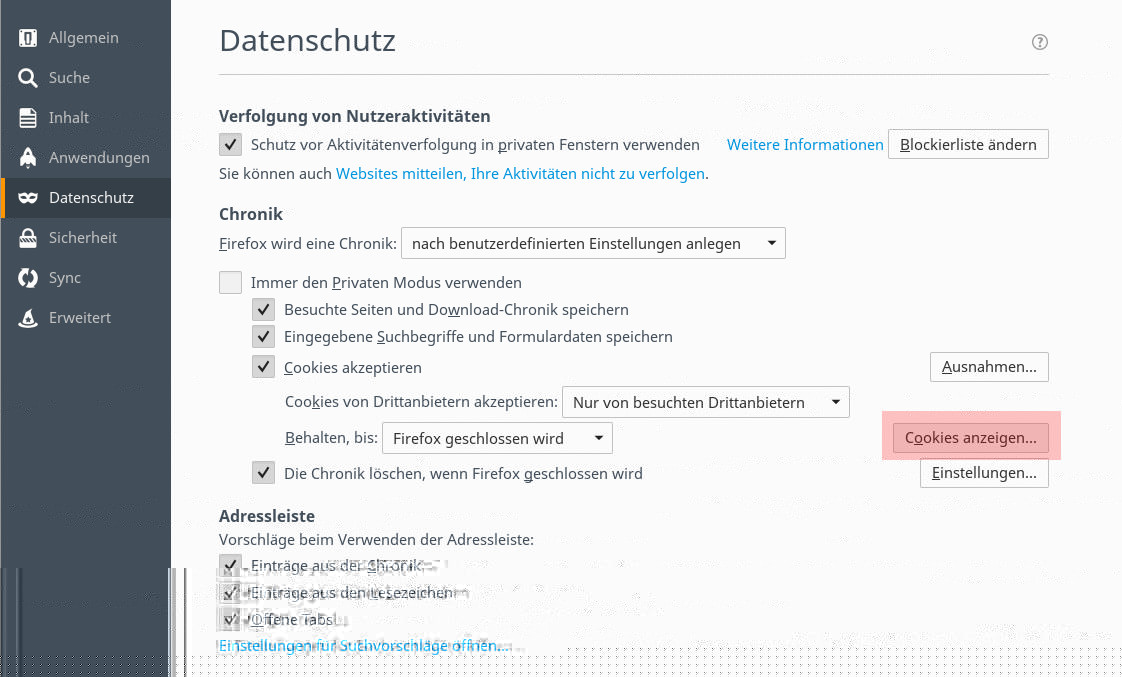Click the Sync arrows icon
Image resolution: width=1122 pixels, height=677 pixels.
[28, 278]
